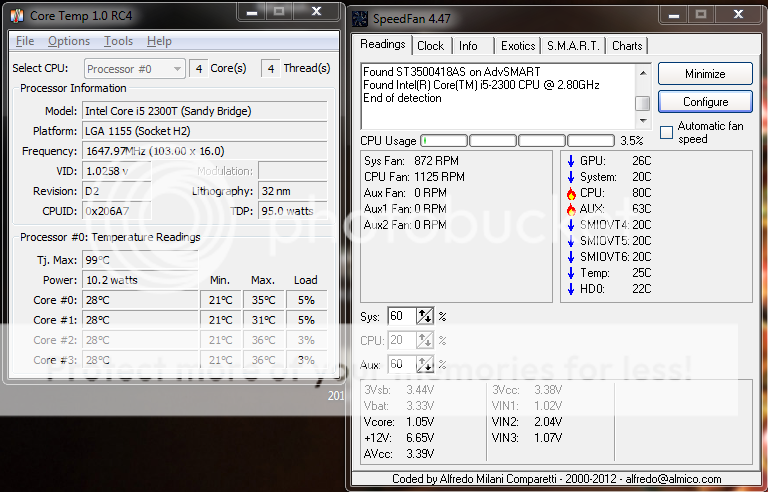Click the Lithography value 32 nm

[x=293, y=191]
